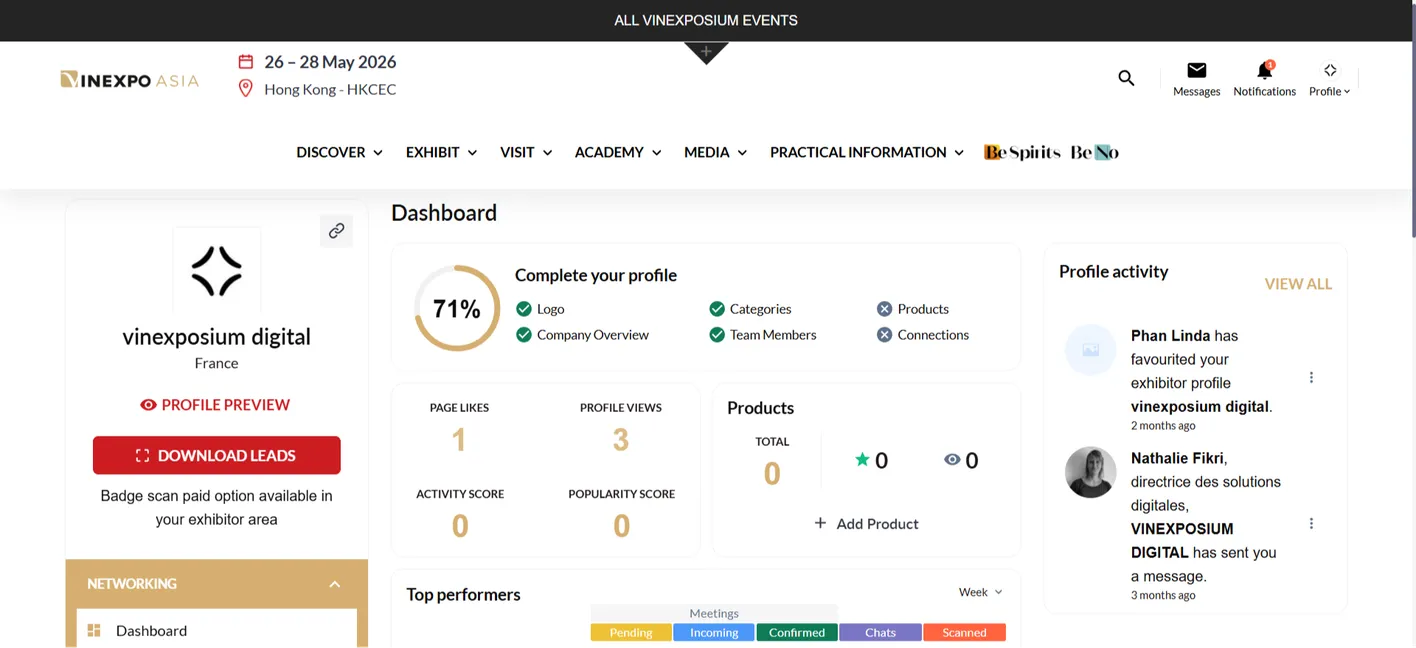Click the Vinexpo Asia logo
This screenshot has height=648, width=1416.
(x=130, y=80)
